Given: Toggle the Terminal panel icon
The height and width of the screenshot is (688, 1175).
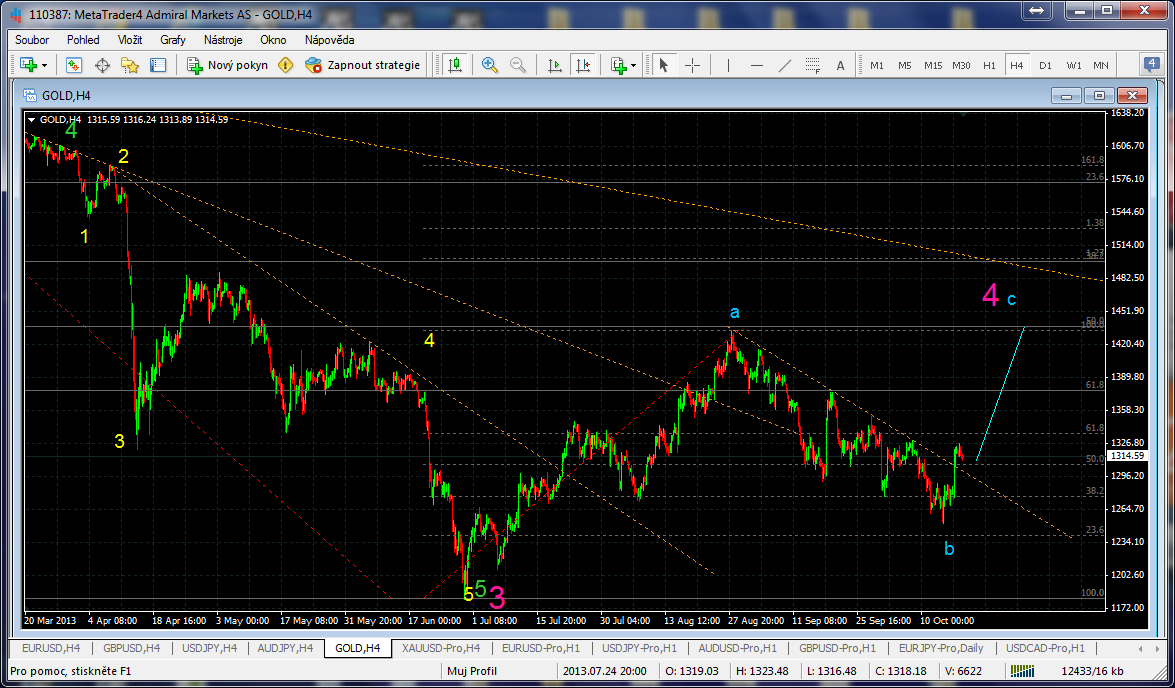Looking at the screenshot, I should 158,65.
